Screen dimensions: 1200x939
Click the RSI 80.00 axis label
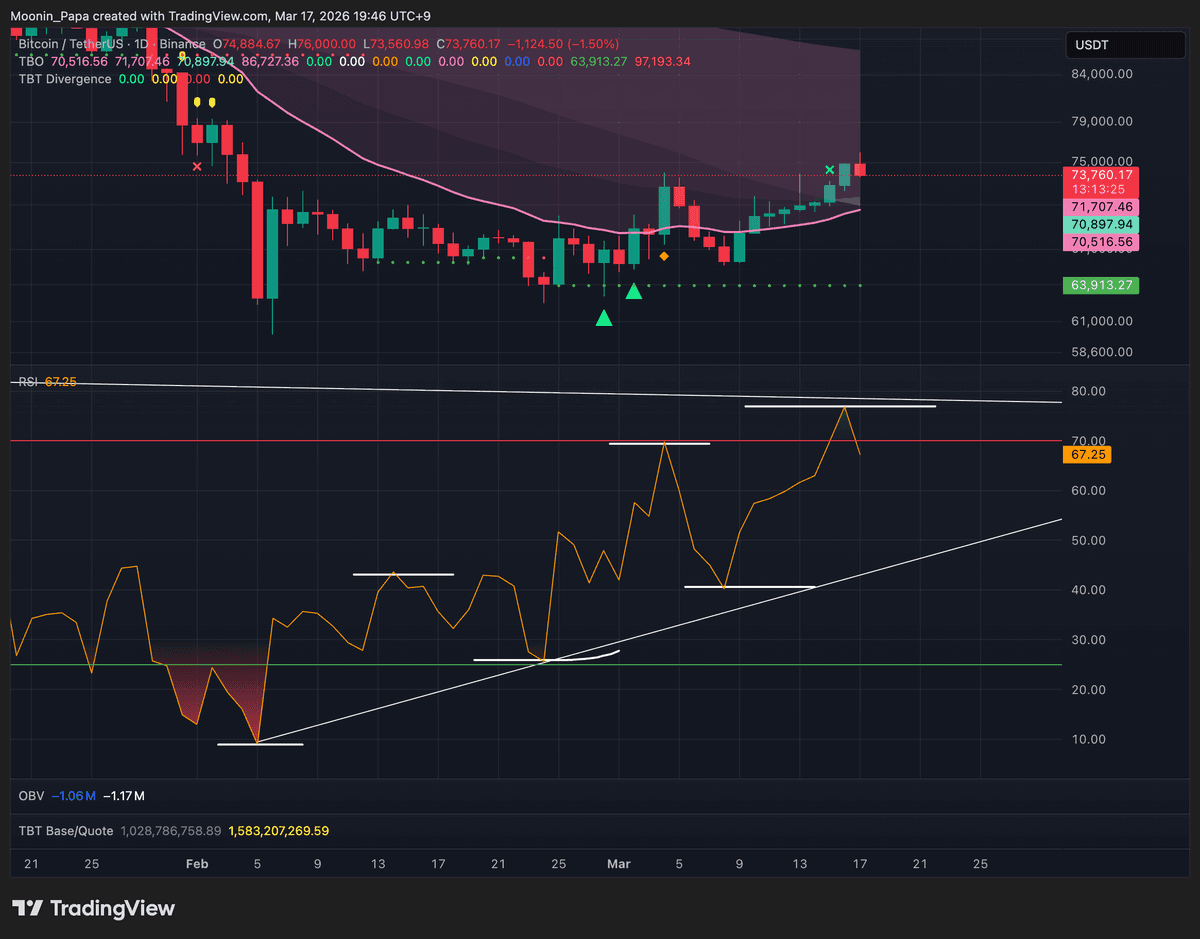pyautogui.click(x=1086, y=391)
